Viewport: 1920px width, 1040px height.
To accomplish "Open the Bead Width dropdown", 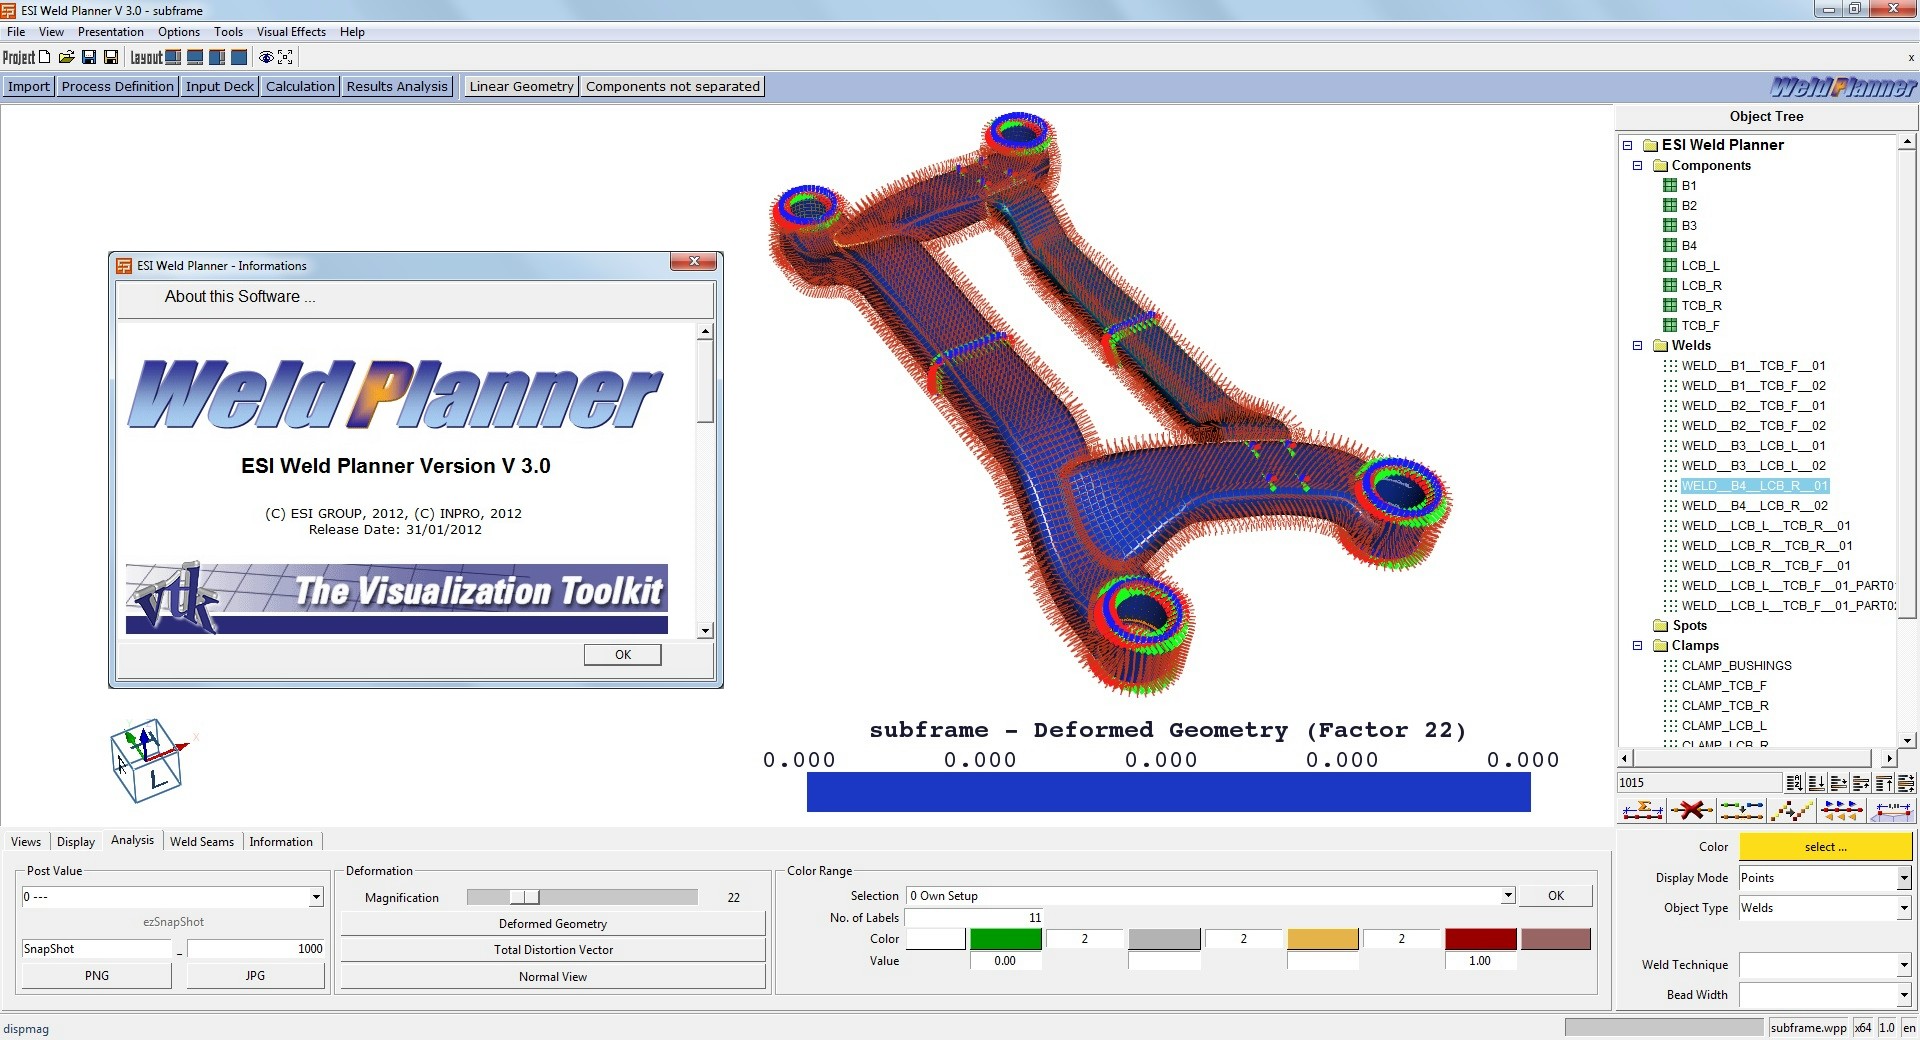I will click(1903, 995).
